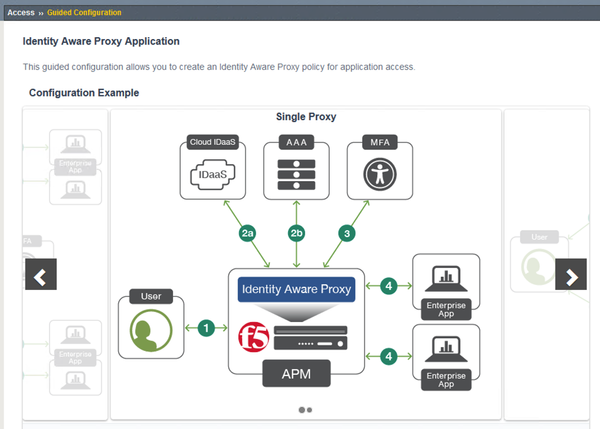The width and height of the screenshot is (600, 429).
Task: Click the green step 3 circle
Action: (x=347, y=233)
